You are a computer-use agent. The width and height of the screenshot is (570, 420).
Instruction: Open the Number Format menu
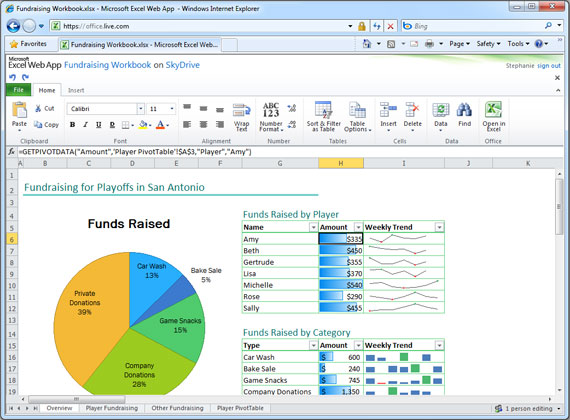click(x=271, y=117)
